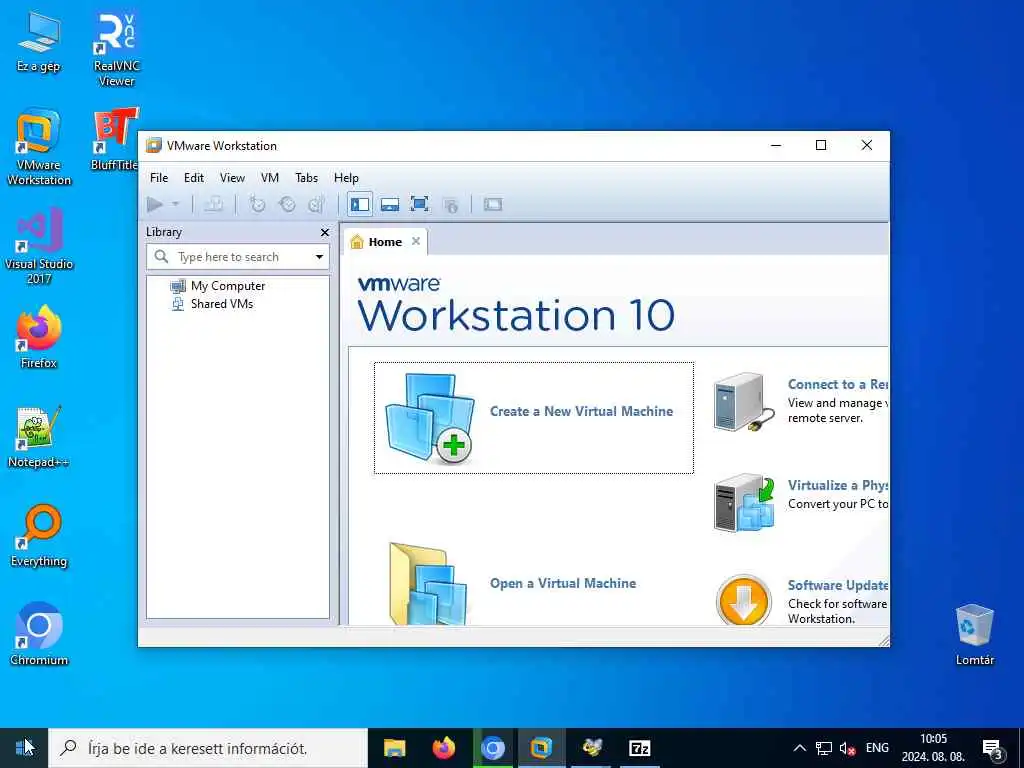Select the Notepad++ desktop shortcut

pyautogui.click(x=39, y=437)
